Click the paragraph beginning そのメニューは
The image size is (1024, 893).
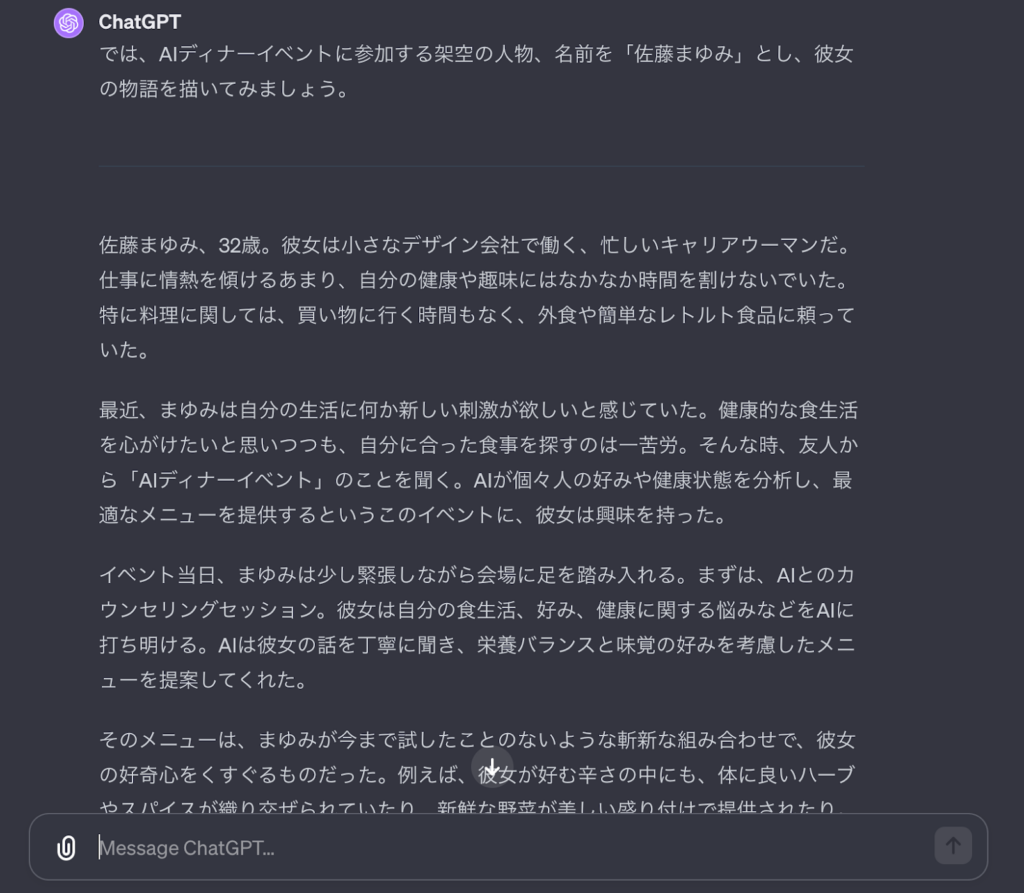477,771
